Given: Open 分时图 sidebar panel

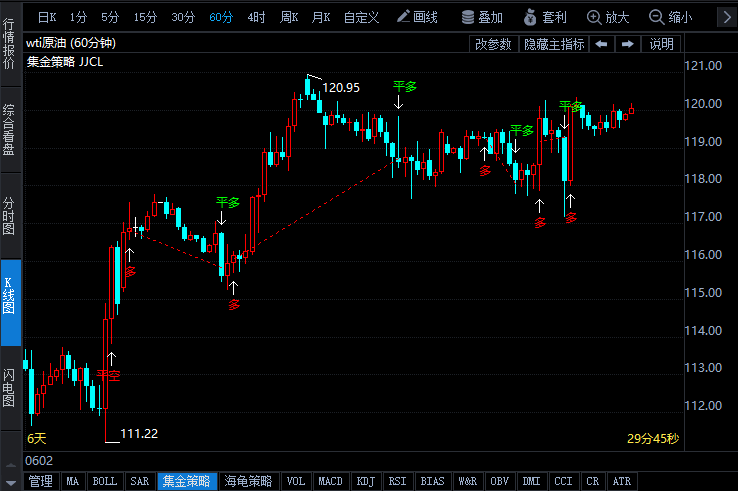Looking at the screenshot, I should [10, 216].
